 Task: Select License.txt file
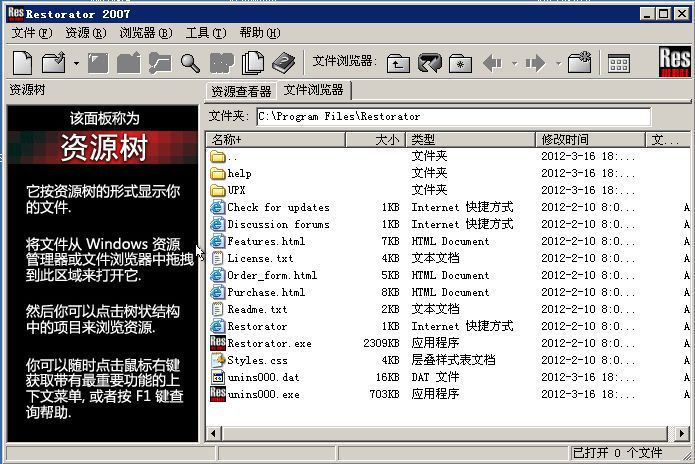[x=252, y=258]
